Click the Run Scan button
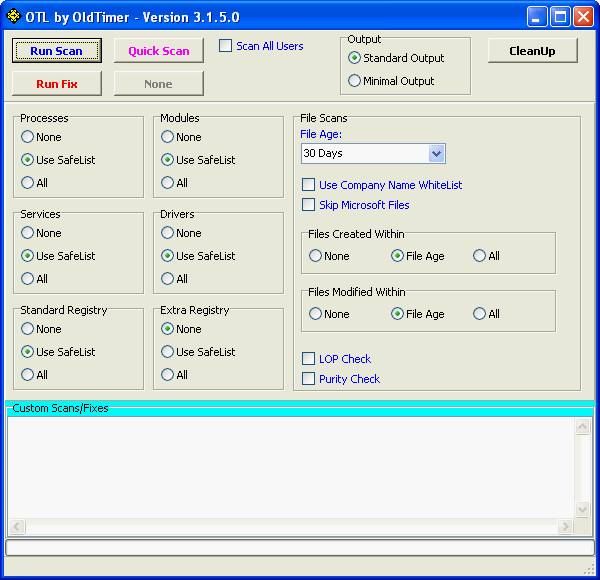 57,51
